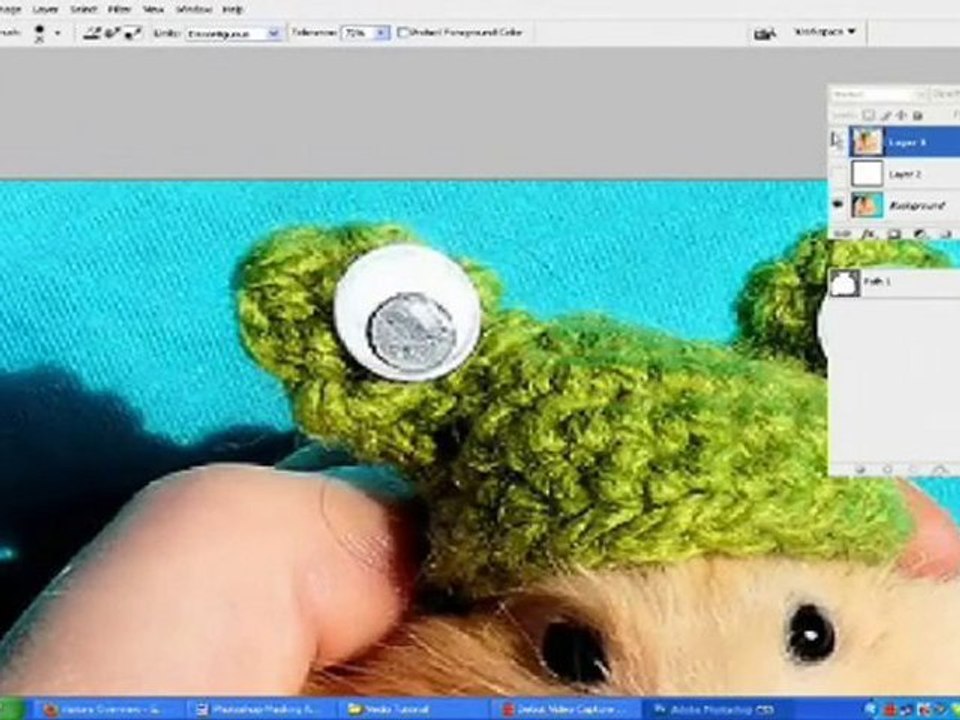Image resolution: width=960 pixels, height=720 pixels.
Task: Open the Limits dropdown
Action: (x=234, y=34)
